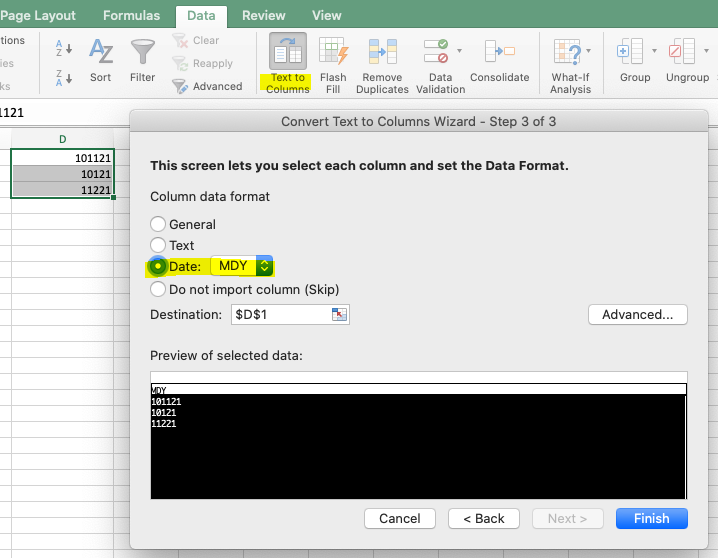This screenshot has width=718, height=558.
Task: Open the Sort dialog
Action: [100, 60]
